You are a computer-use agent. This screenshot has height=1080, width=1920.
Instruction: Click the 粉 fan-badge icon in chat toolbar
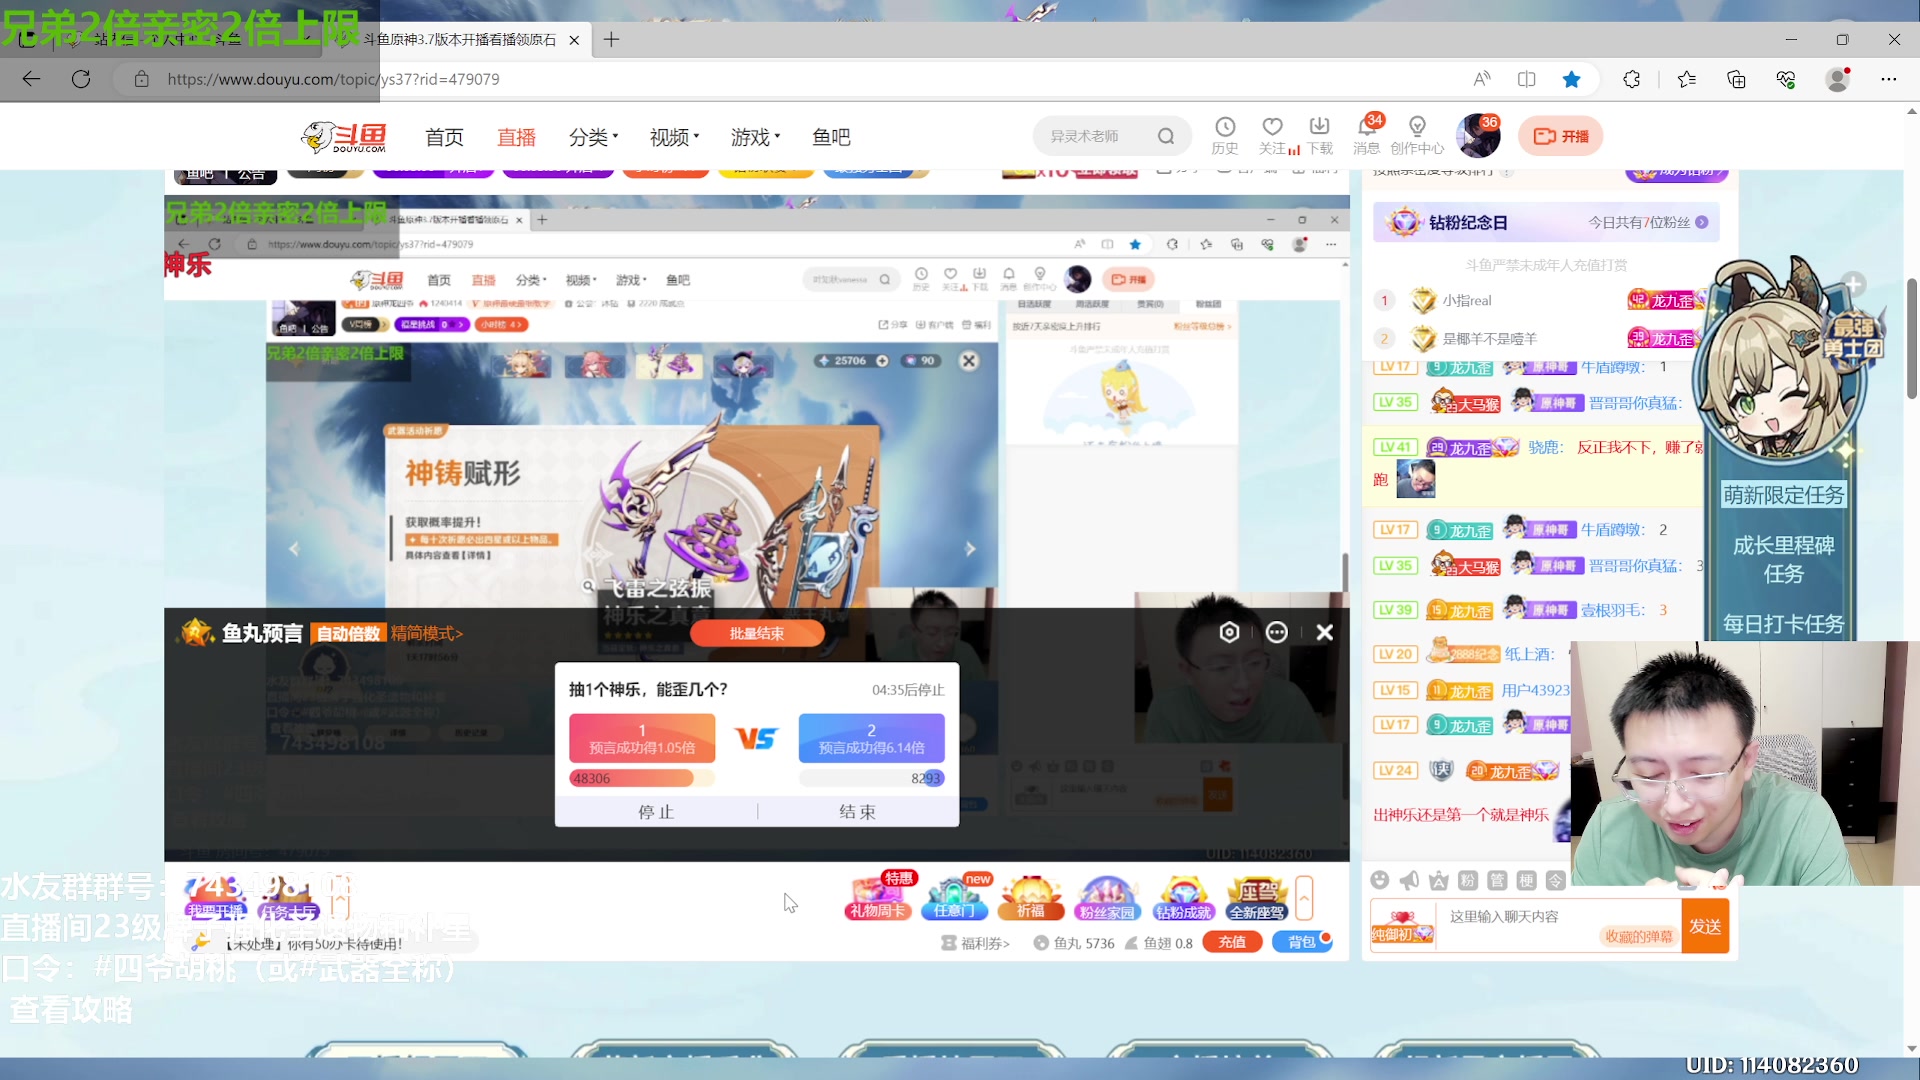click(1468, 880)
